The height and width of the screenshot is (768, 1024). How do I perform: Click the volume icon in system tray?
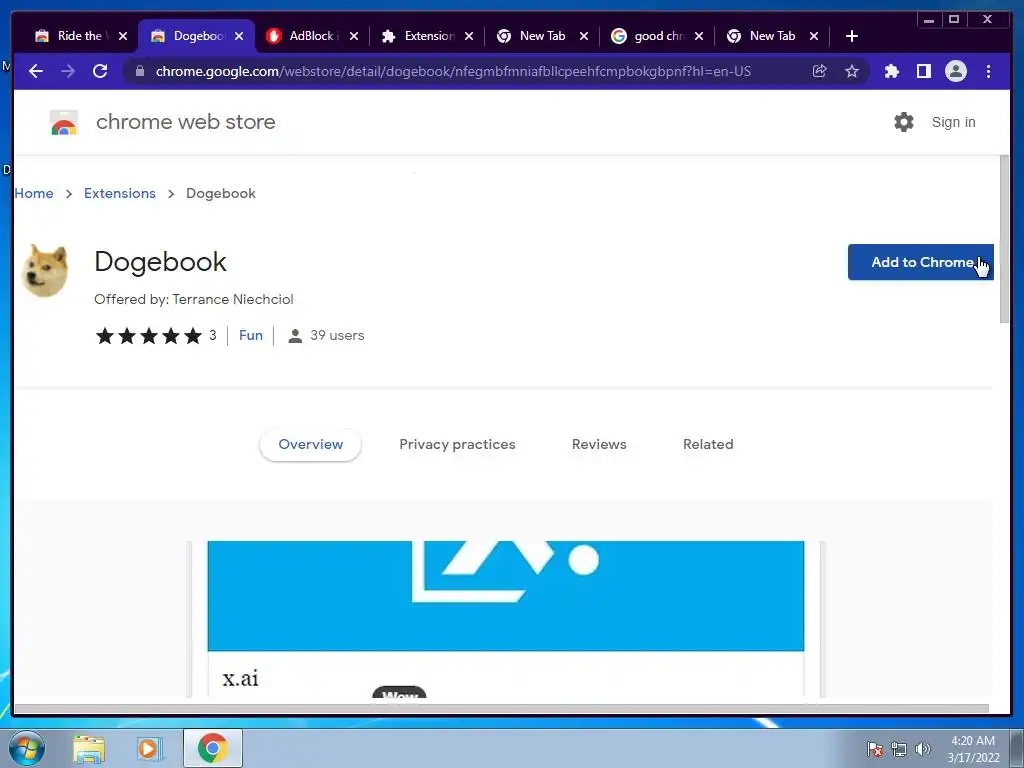click(923, 749)
